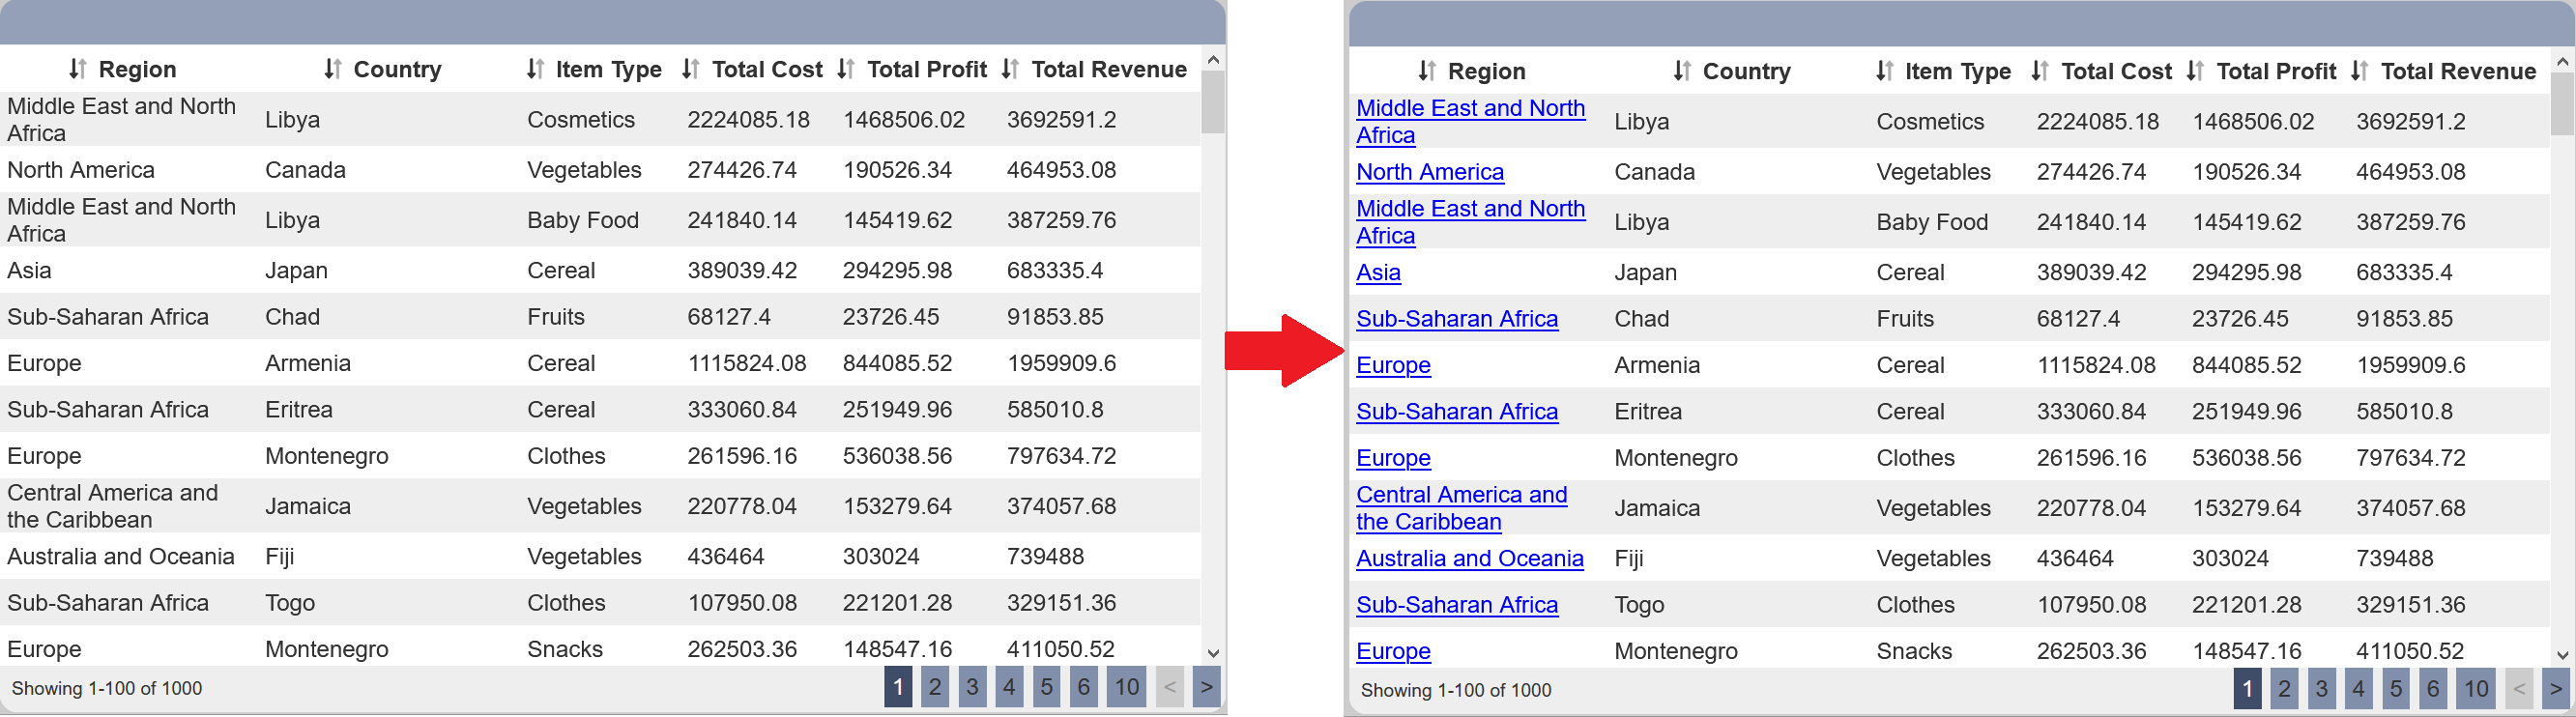
Task: Open Europe link in Montenegro Clothes row
Action: 1393,458
